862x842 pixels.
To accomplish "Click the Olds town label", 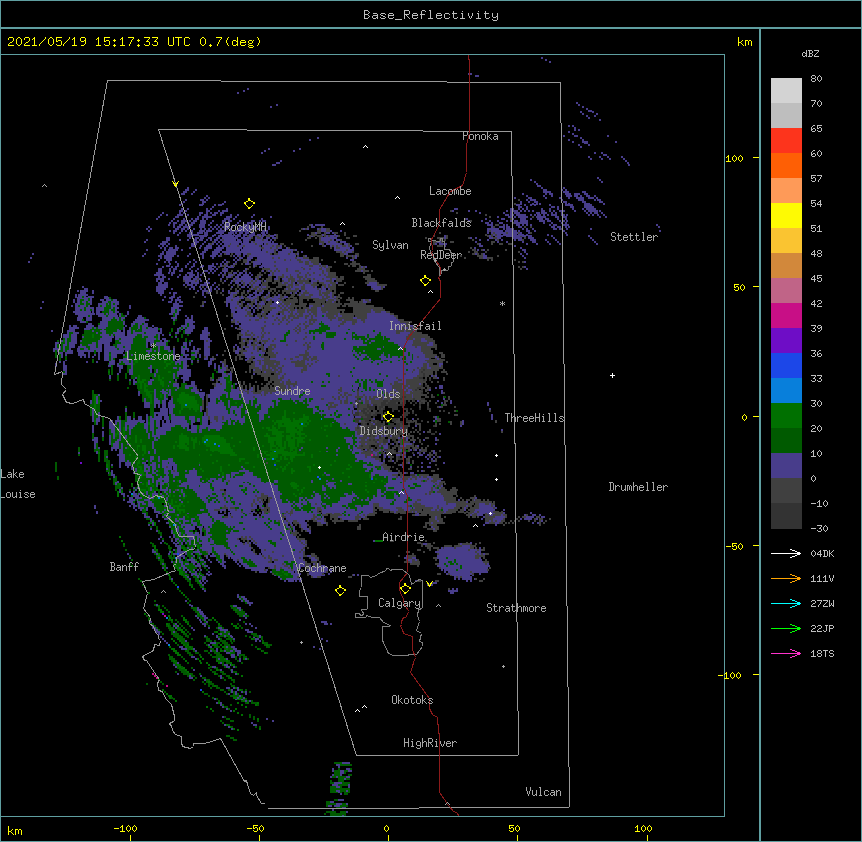I will [x=388, y=394].
